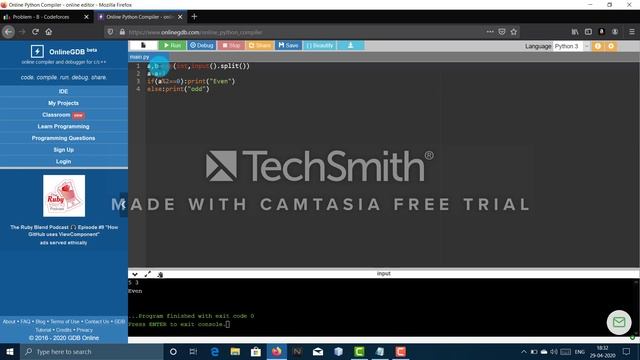Close the Codeforces browser tab

[86, 17]
